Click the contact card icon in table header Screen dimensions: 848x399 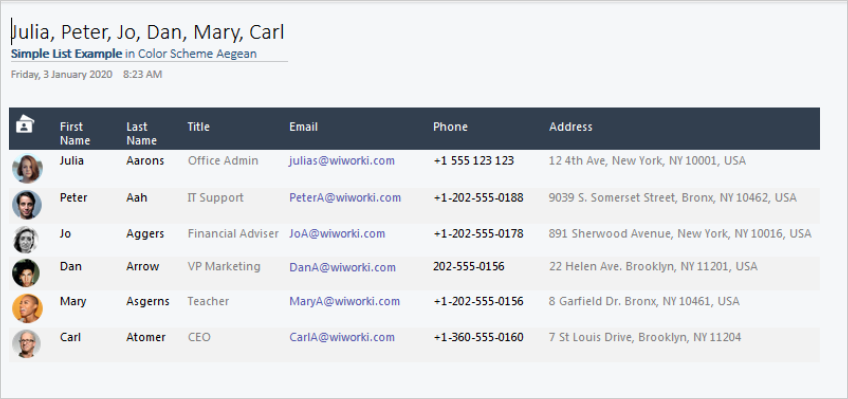click(x=24, y=124)
